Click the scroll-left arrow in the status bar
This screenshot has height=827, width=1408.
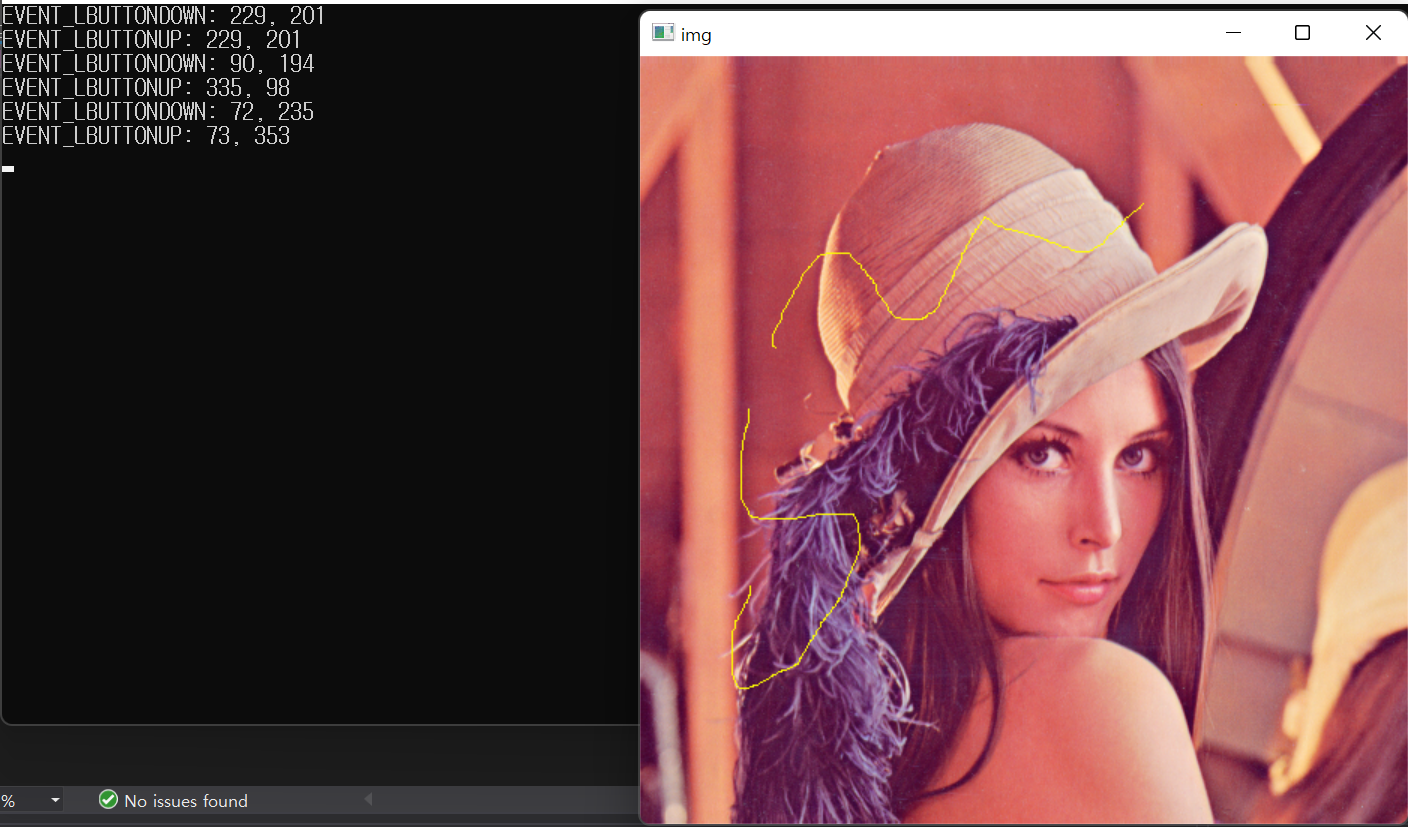click(x=368, y=799)
